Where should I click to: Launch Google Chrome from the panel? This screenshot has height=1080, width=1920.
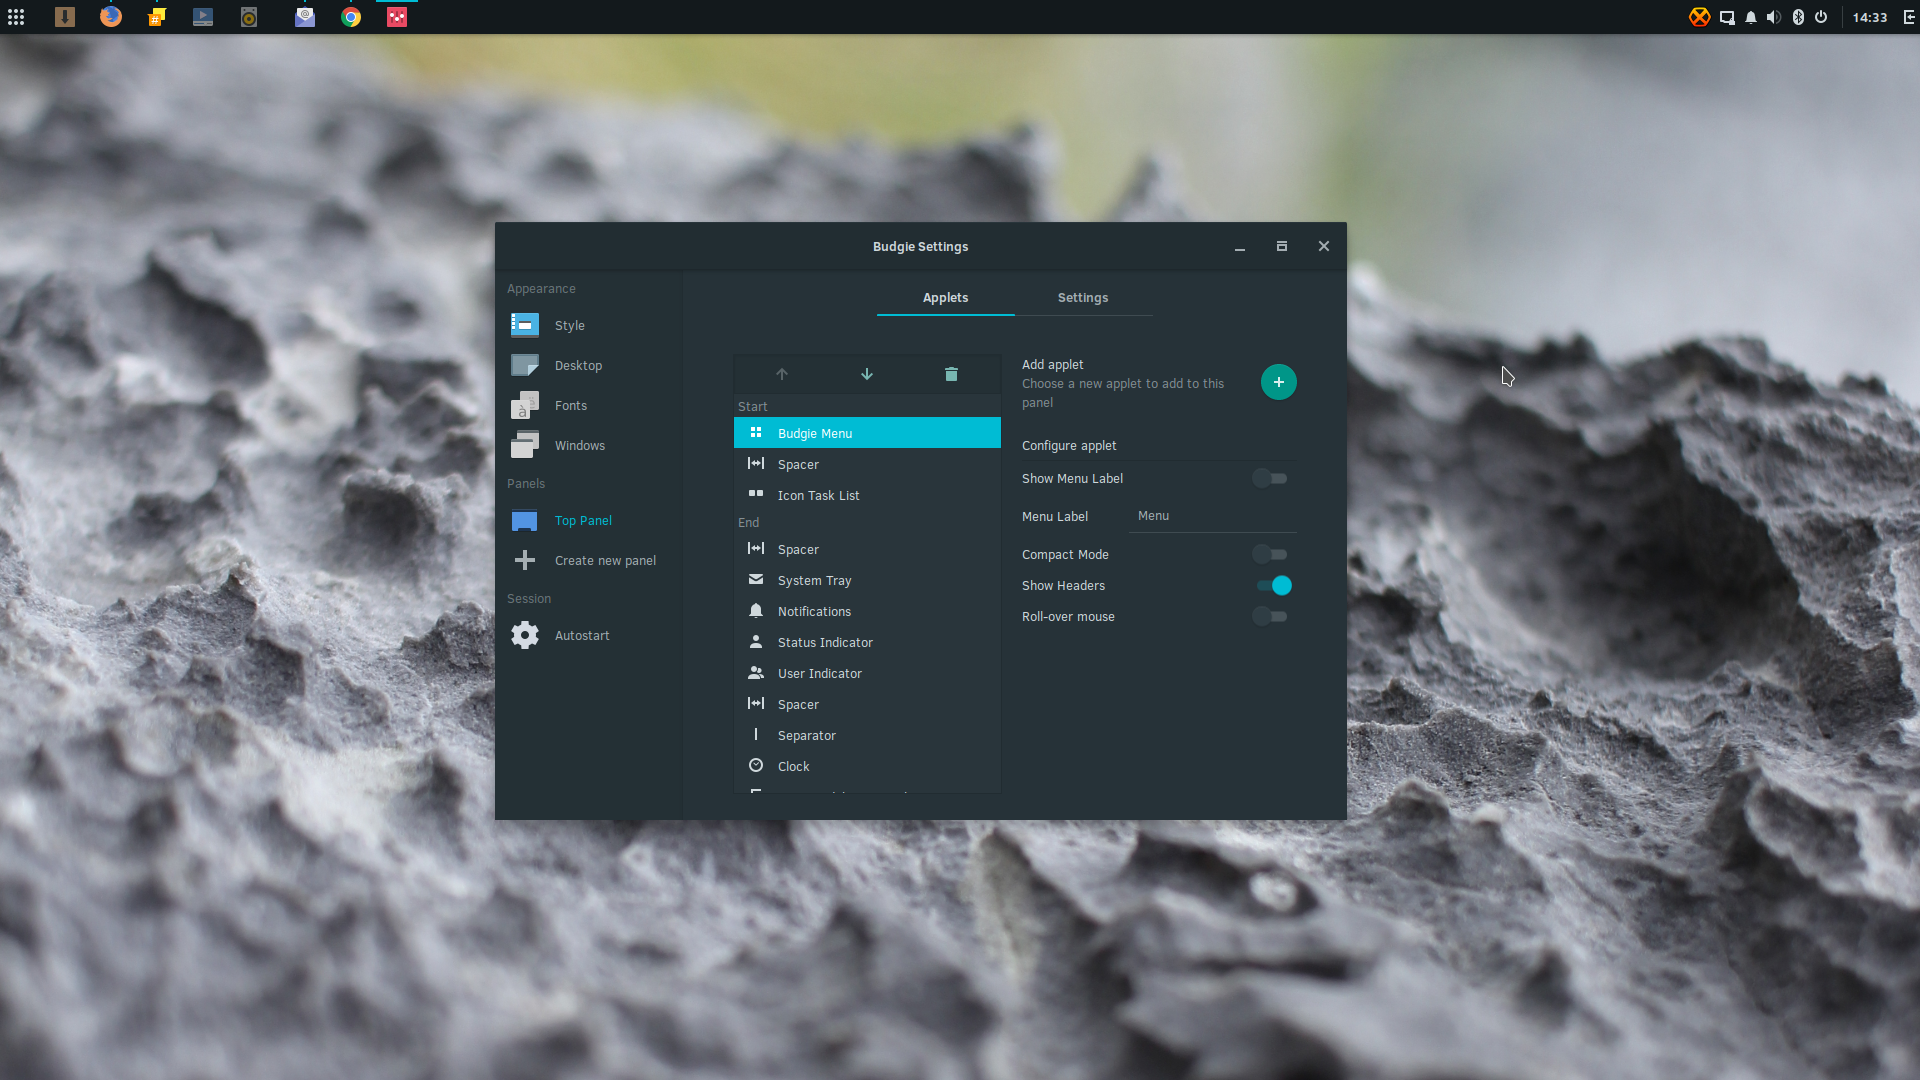tap(351, 17)
